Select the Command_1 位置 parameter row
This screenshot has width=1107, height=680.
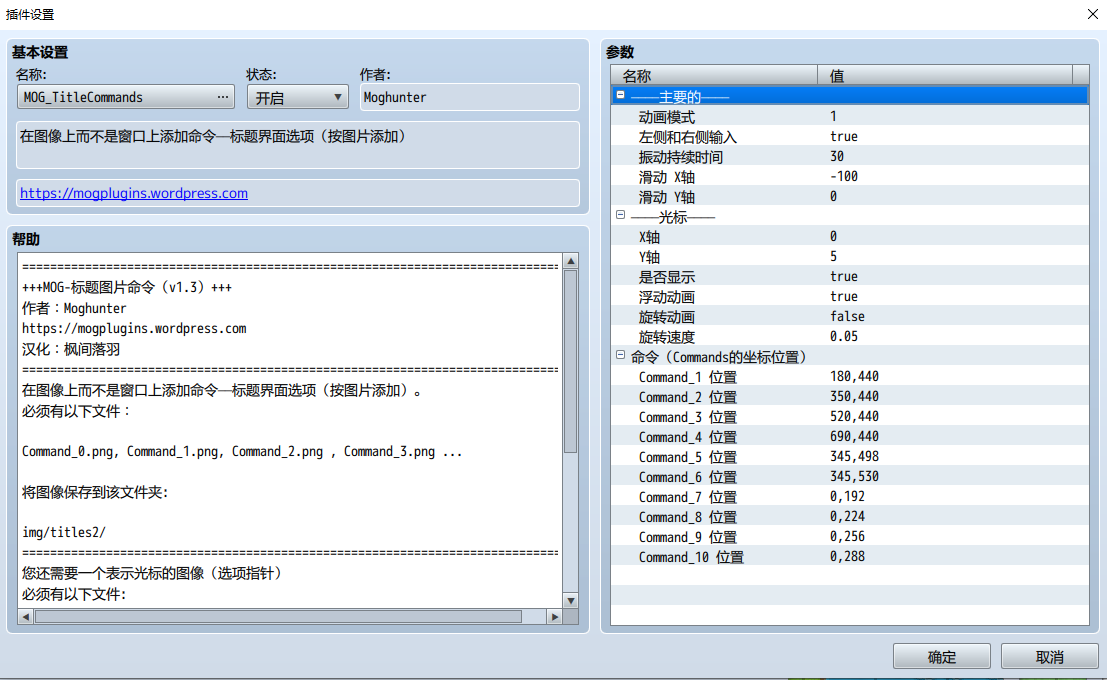coord(849,376)
